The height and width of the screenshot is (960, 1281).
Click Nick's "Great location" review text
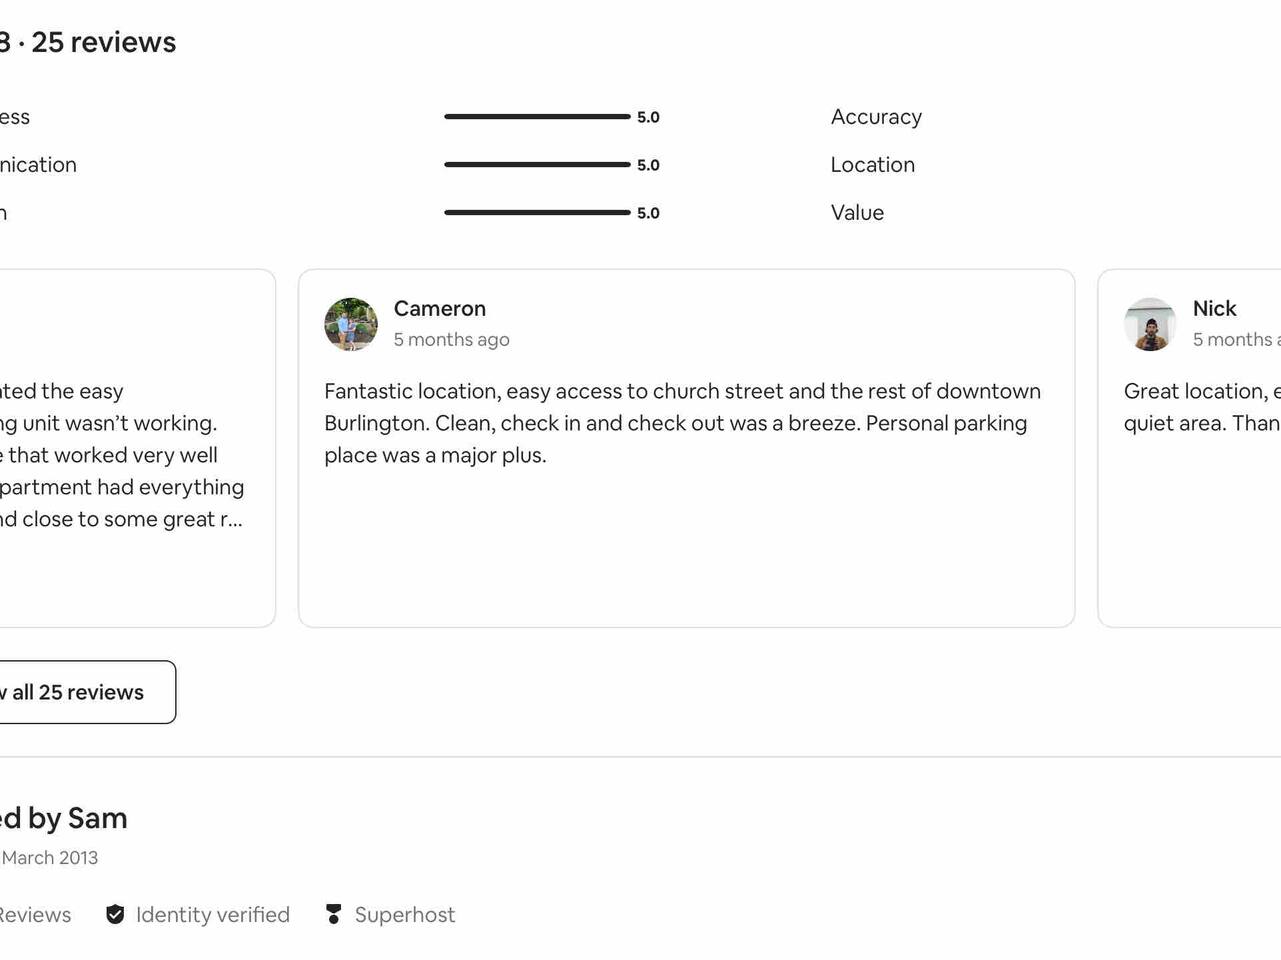[x=1201, y=407]
